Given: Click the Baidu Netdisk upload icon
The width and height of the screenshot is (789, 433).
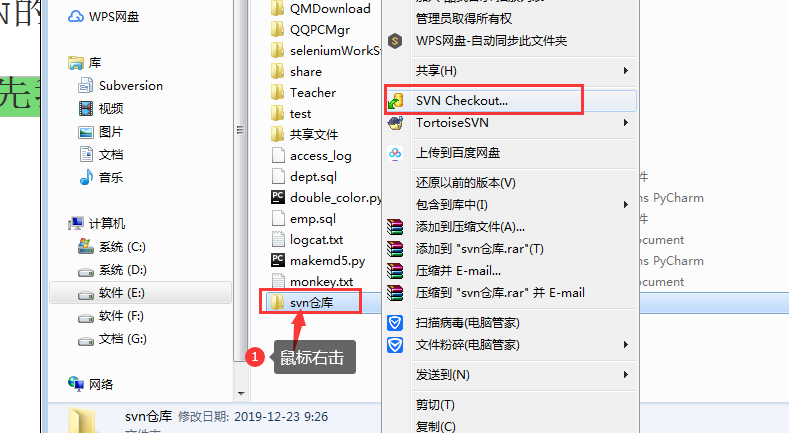Looking at the screenshot, I should coord(396,153).
